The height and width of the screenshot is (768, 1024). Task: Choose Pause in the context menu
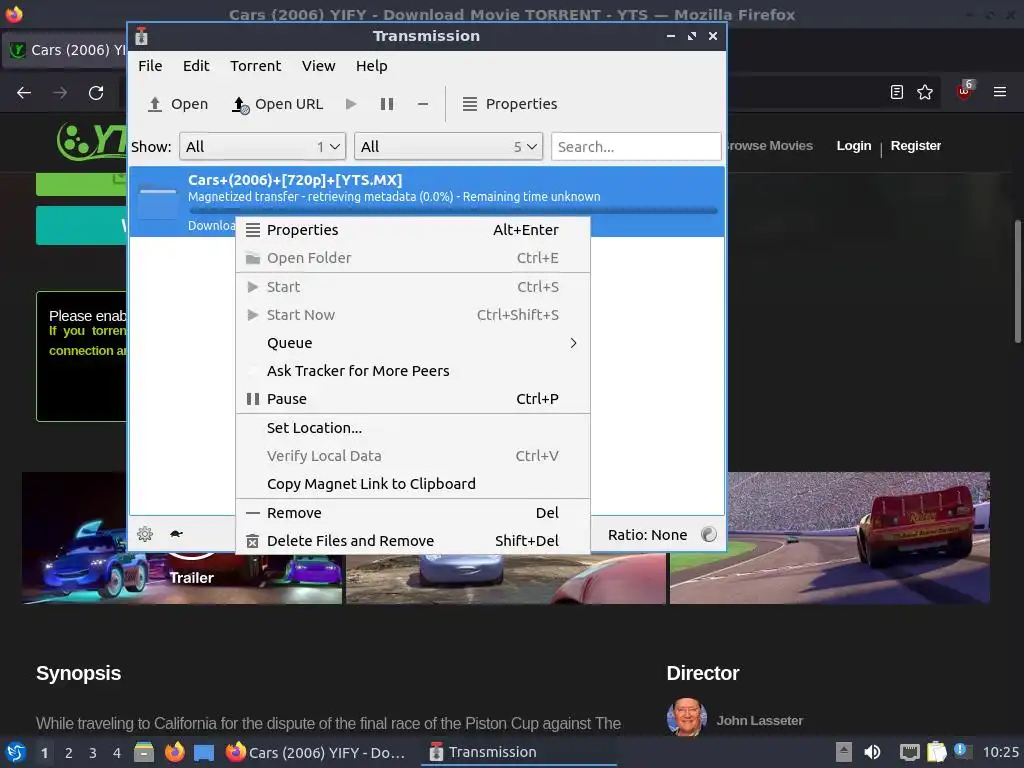pyautogui.click(x=413, y=399)
